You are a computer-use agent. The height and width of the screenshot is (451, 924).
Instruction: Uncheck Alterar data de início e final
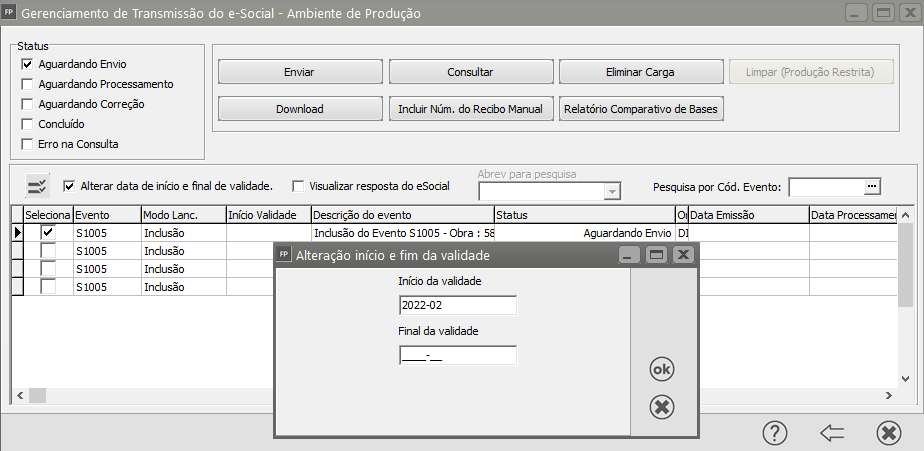69,186
